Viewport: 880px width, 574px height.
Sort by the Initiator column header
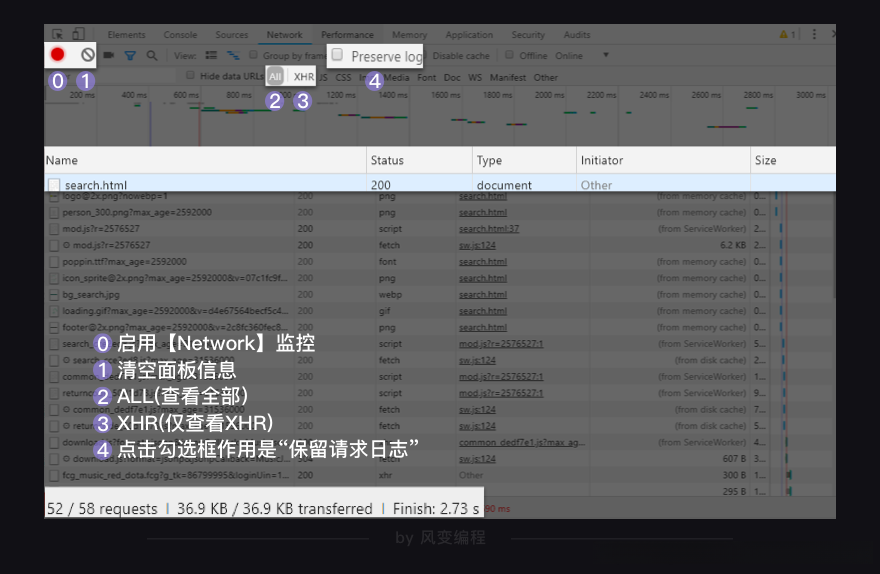(x=663, y=160)
